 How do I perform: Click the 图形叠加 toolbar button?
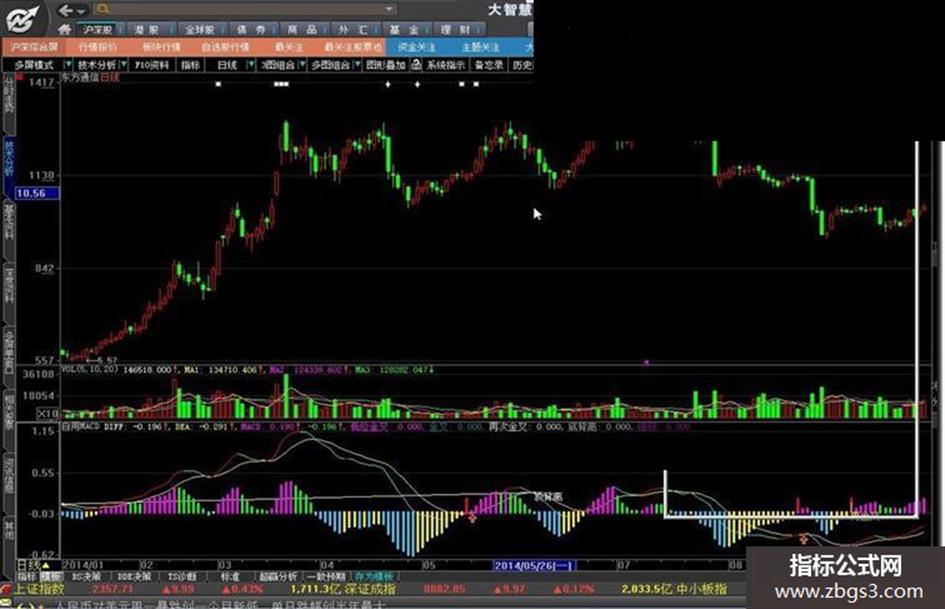coord(386,65)
